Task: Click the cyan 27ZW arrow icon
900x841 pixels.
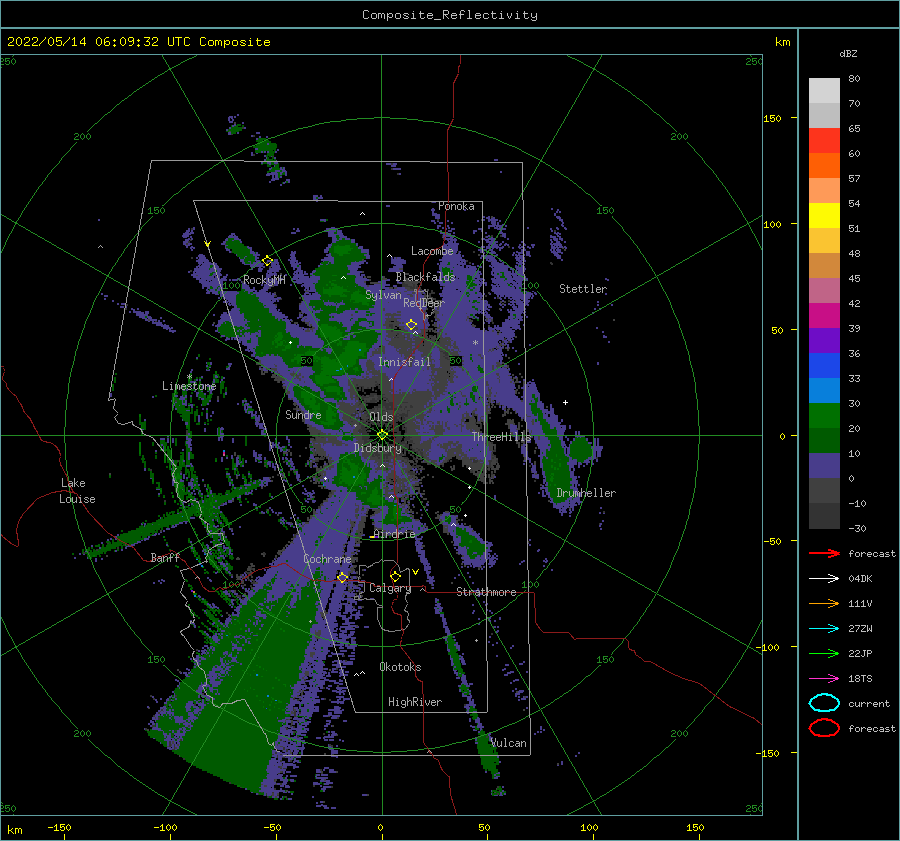Action: (824, 629)
